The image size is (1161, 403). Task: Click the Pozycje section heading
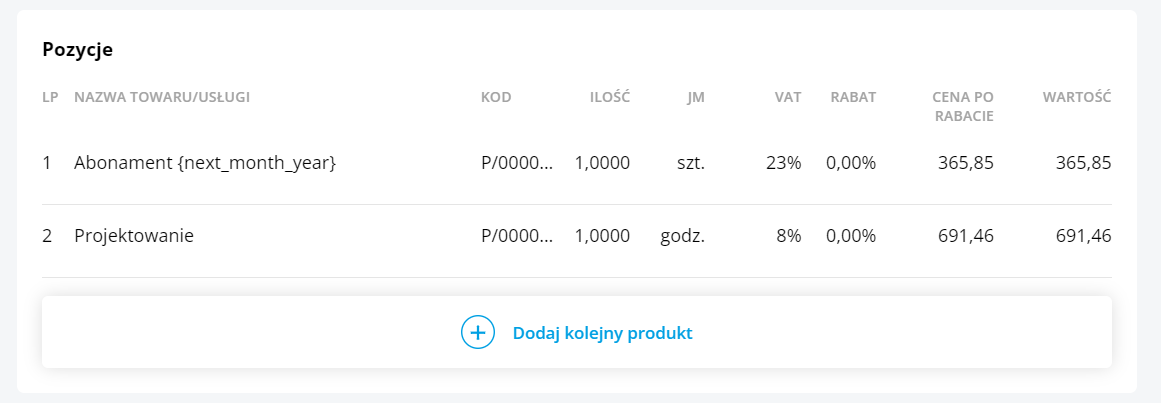(x=77, y=50)
